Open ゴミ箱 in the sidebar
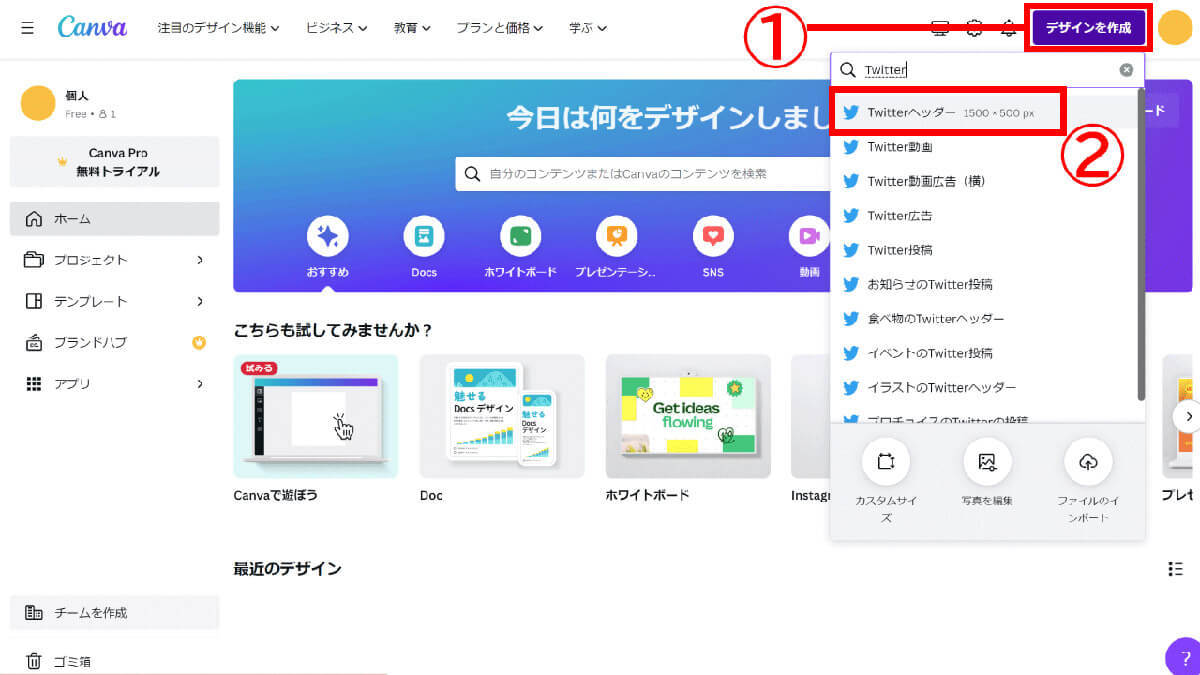The width and height of the screenshot is (1200, 675). click(114, 661)
